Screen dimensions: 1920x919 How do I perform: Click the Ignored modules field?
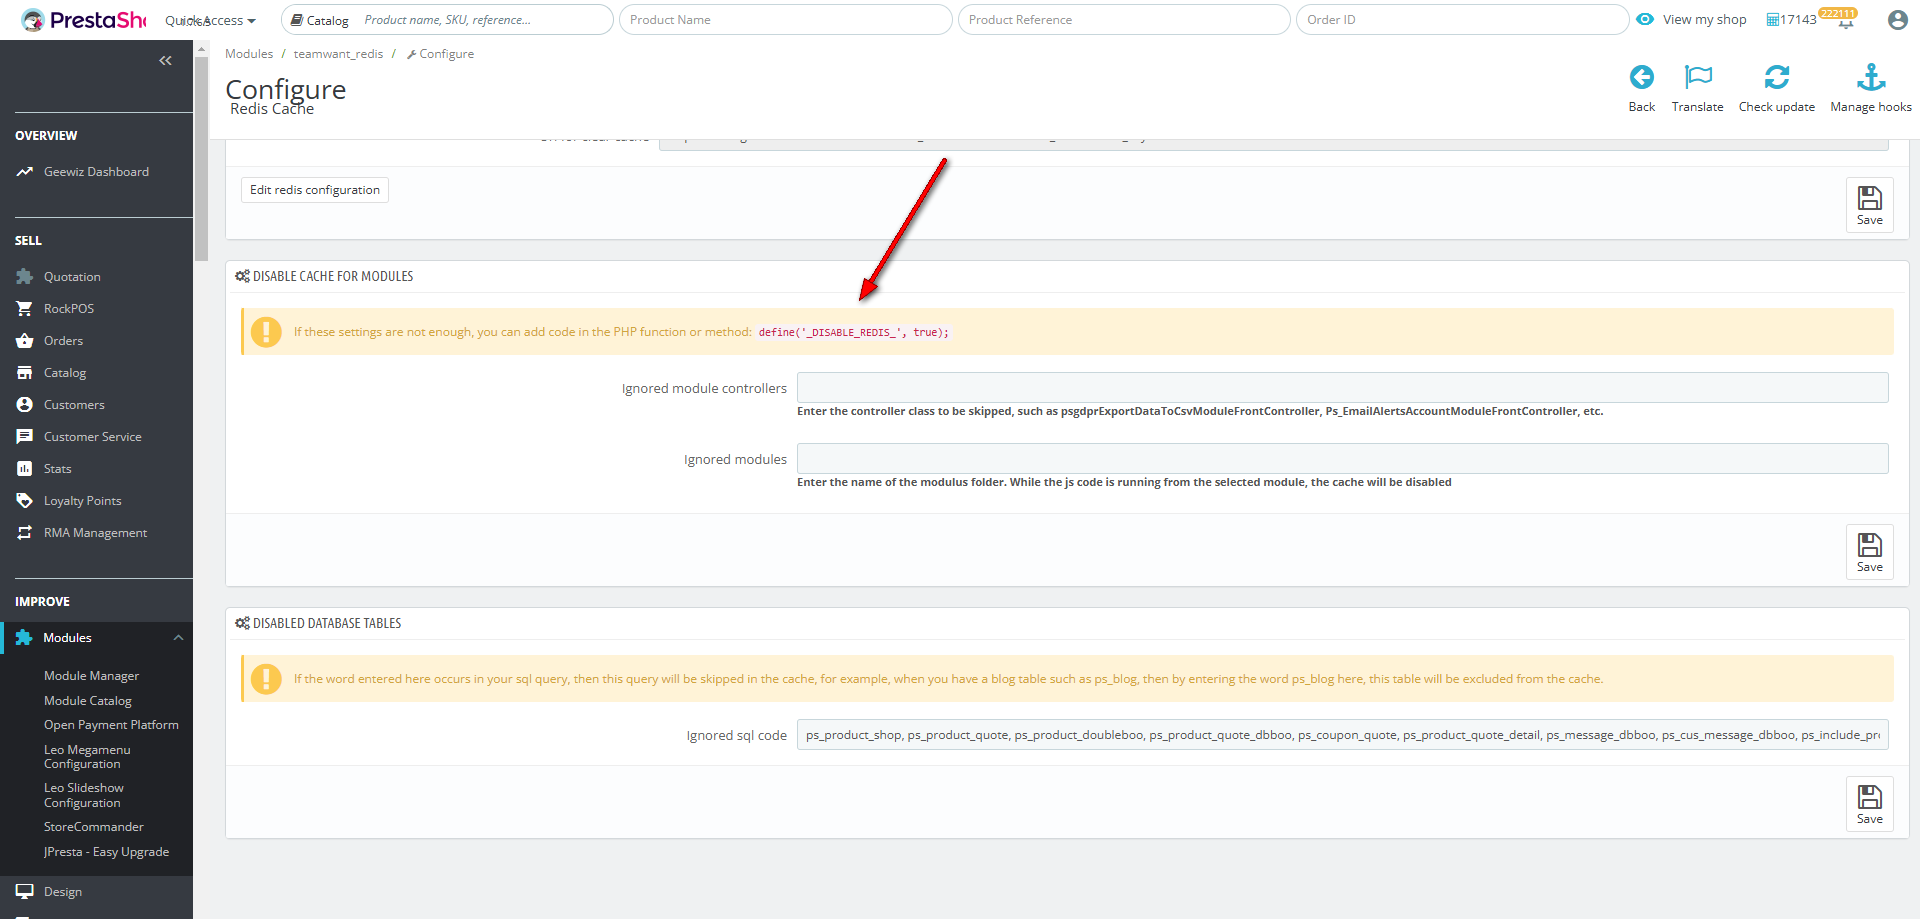[x=1342, y=459]
